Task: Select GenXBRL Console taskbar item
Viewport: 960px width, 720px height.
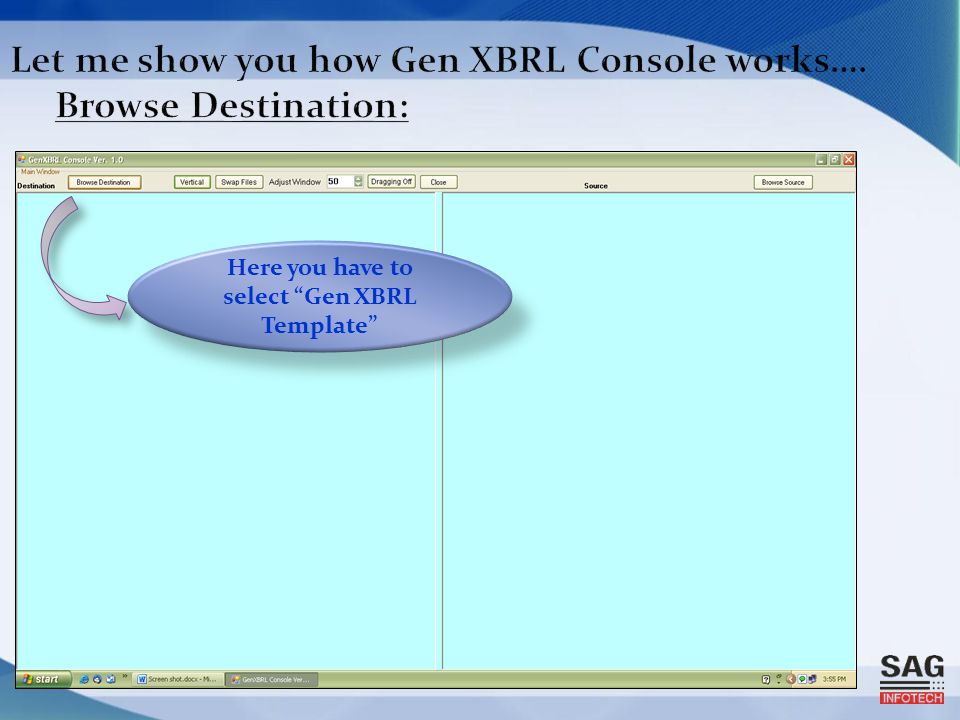Action: point(271,679)
